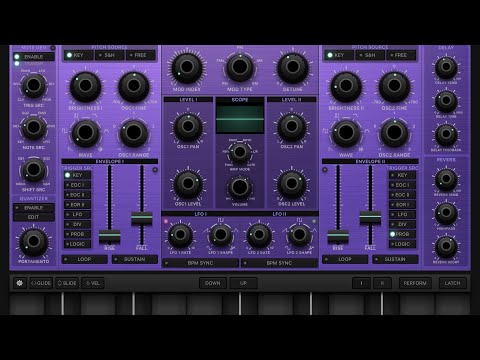Select S&H pitch source for oscillator 2
The image size is (480, 360).
[370, 55]
